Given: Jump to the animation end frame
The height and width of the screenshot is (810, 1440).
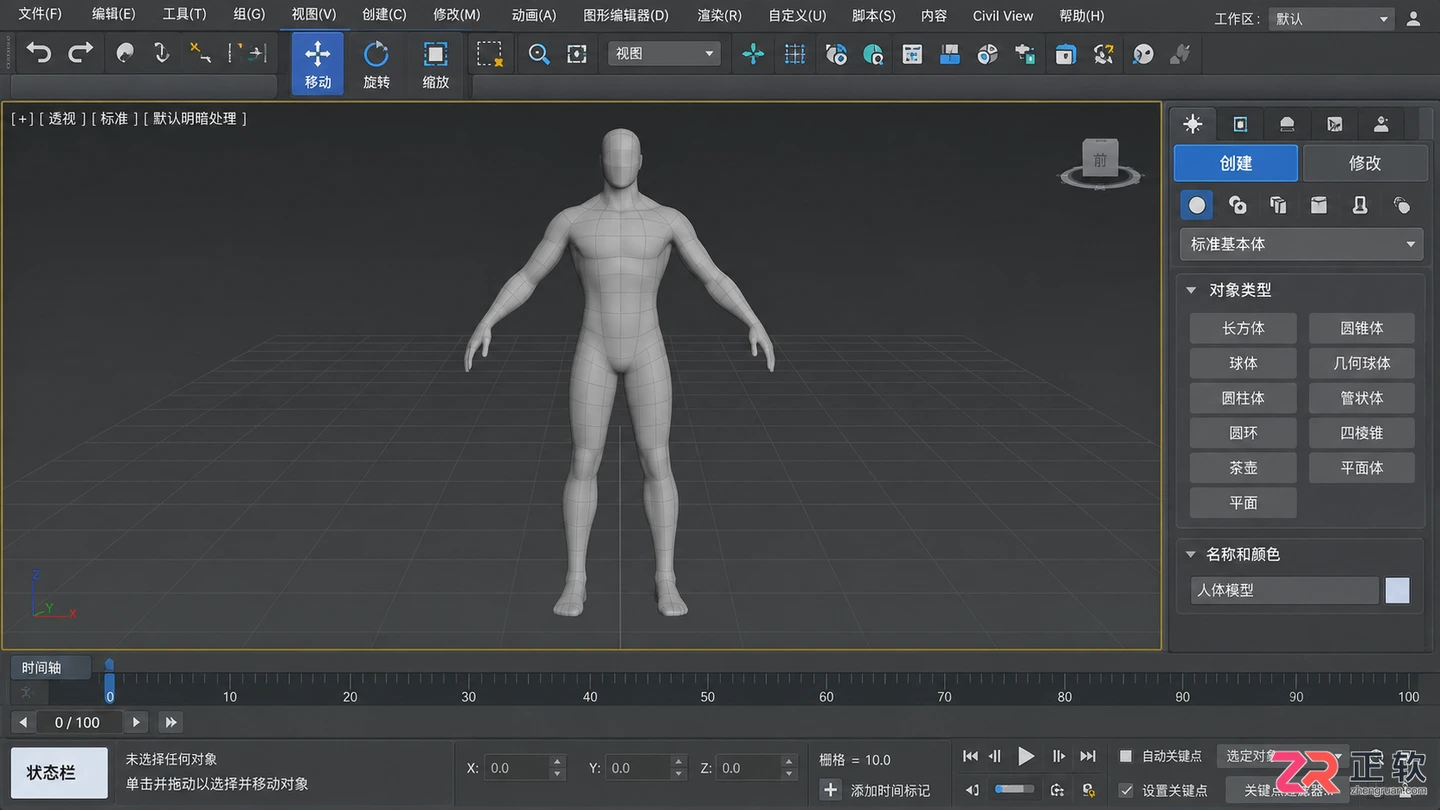Looking at the screenshot, I should tap(1088, 757).
